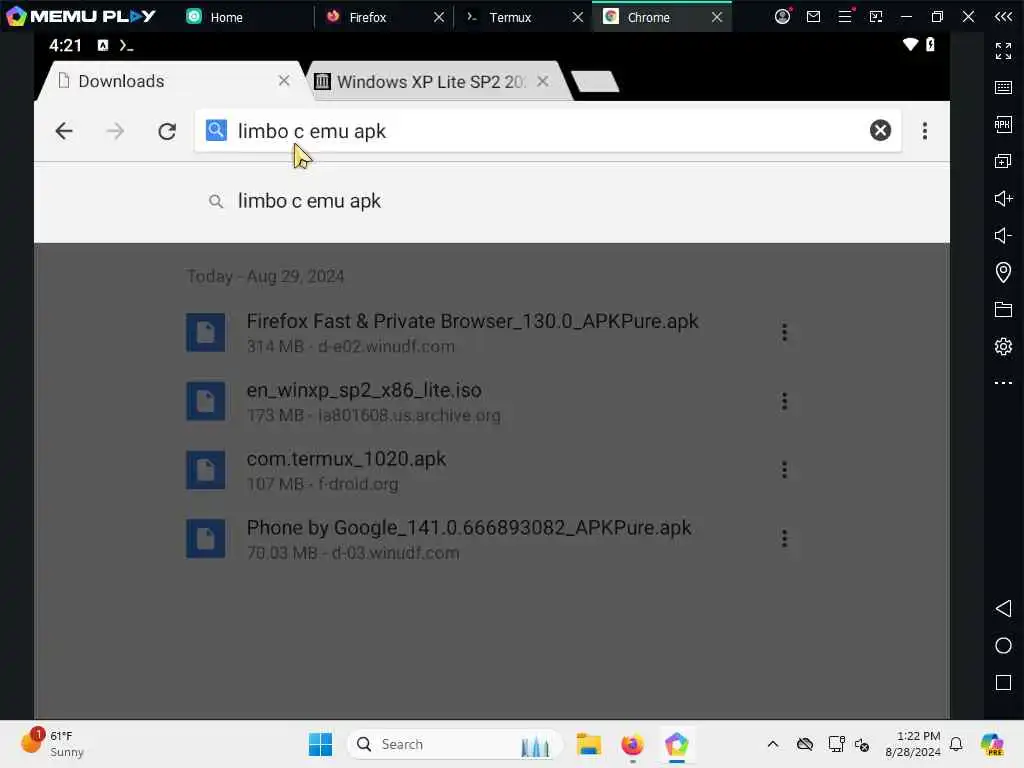Viewport: 1024px width, 768px height.
Task: Clear the address bar text
Action: 880,131
